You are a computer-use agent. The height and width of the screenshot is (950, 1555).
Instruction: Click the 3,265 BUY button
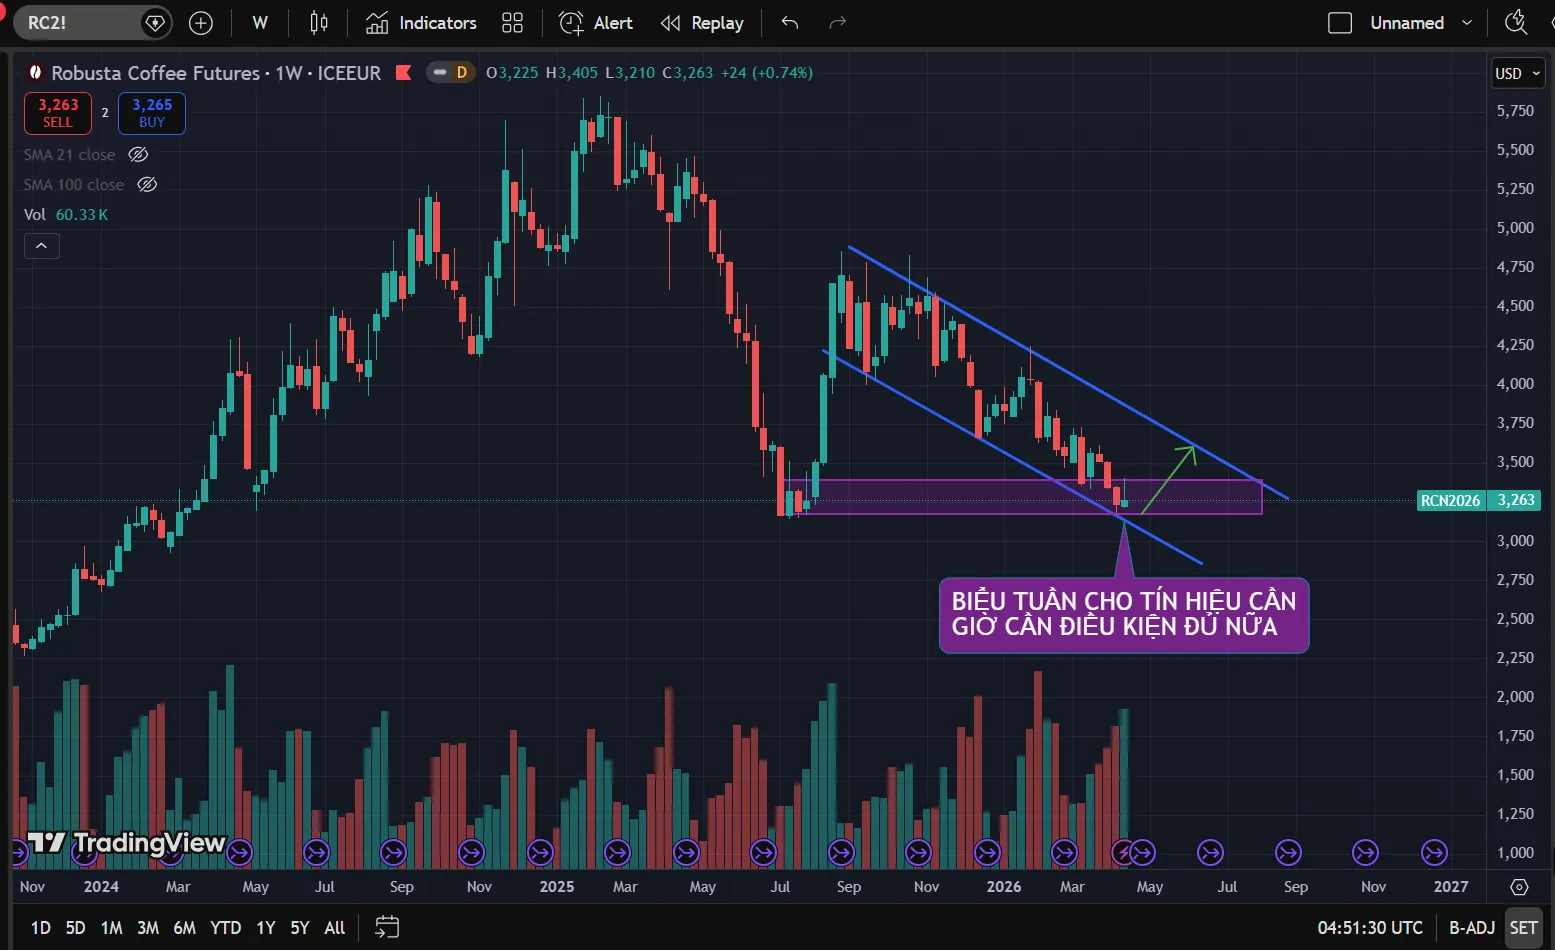pyautogui.click(x=152, y=113)
